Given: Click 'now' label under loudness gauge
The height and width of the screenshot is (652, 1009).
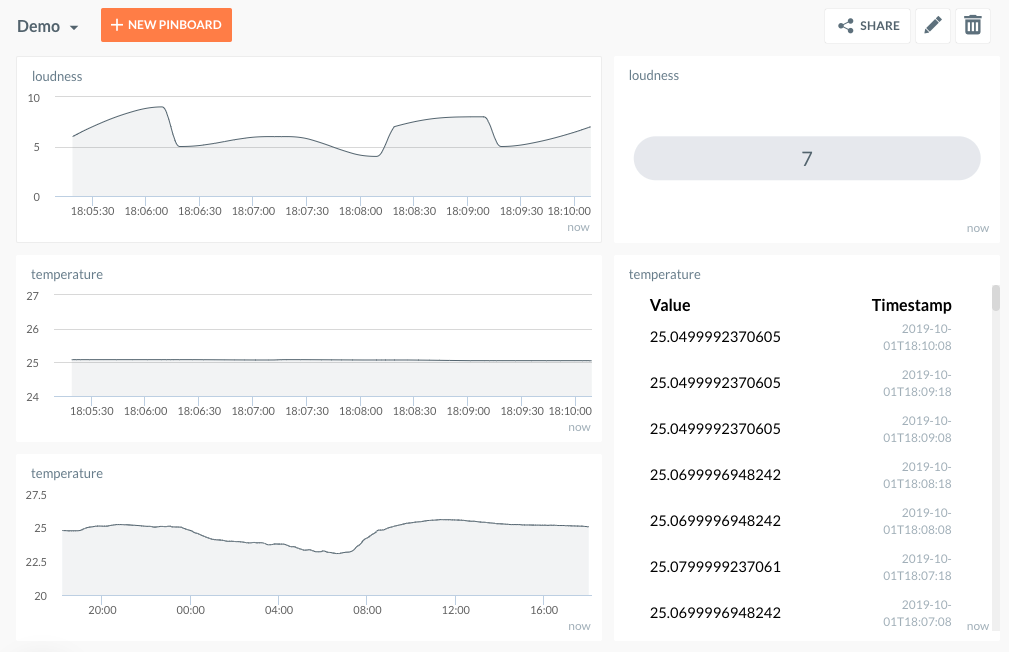Looking at the screenshot, I should point(977,228).
